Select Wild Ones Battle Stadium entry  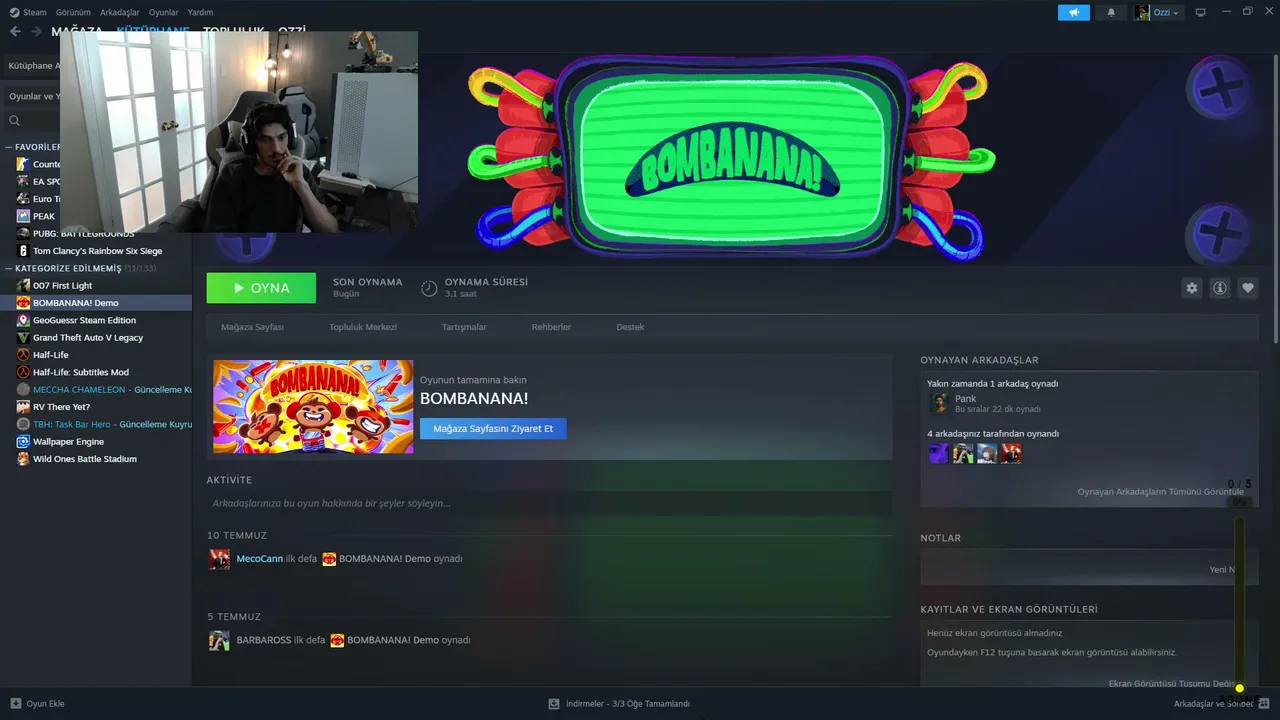pyautogui.click(x=85, y=459)
